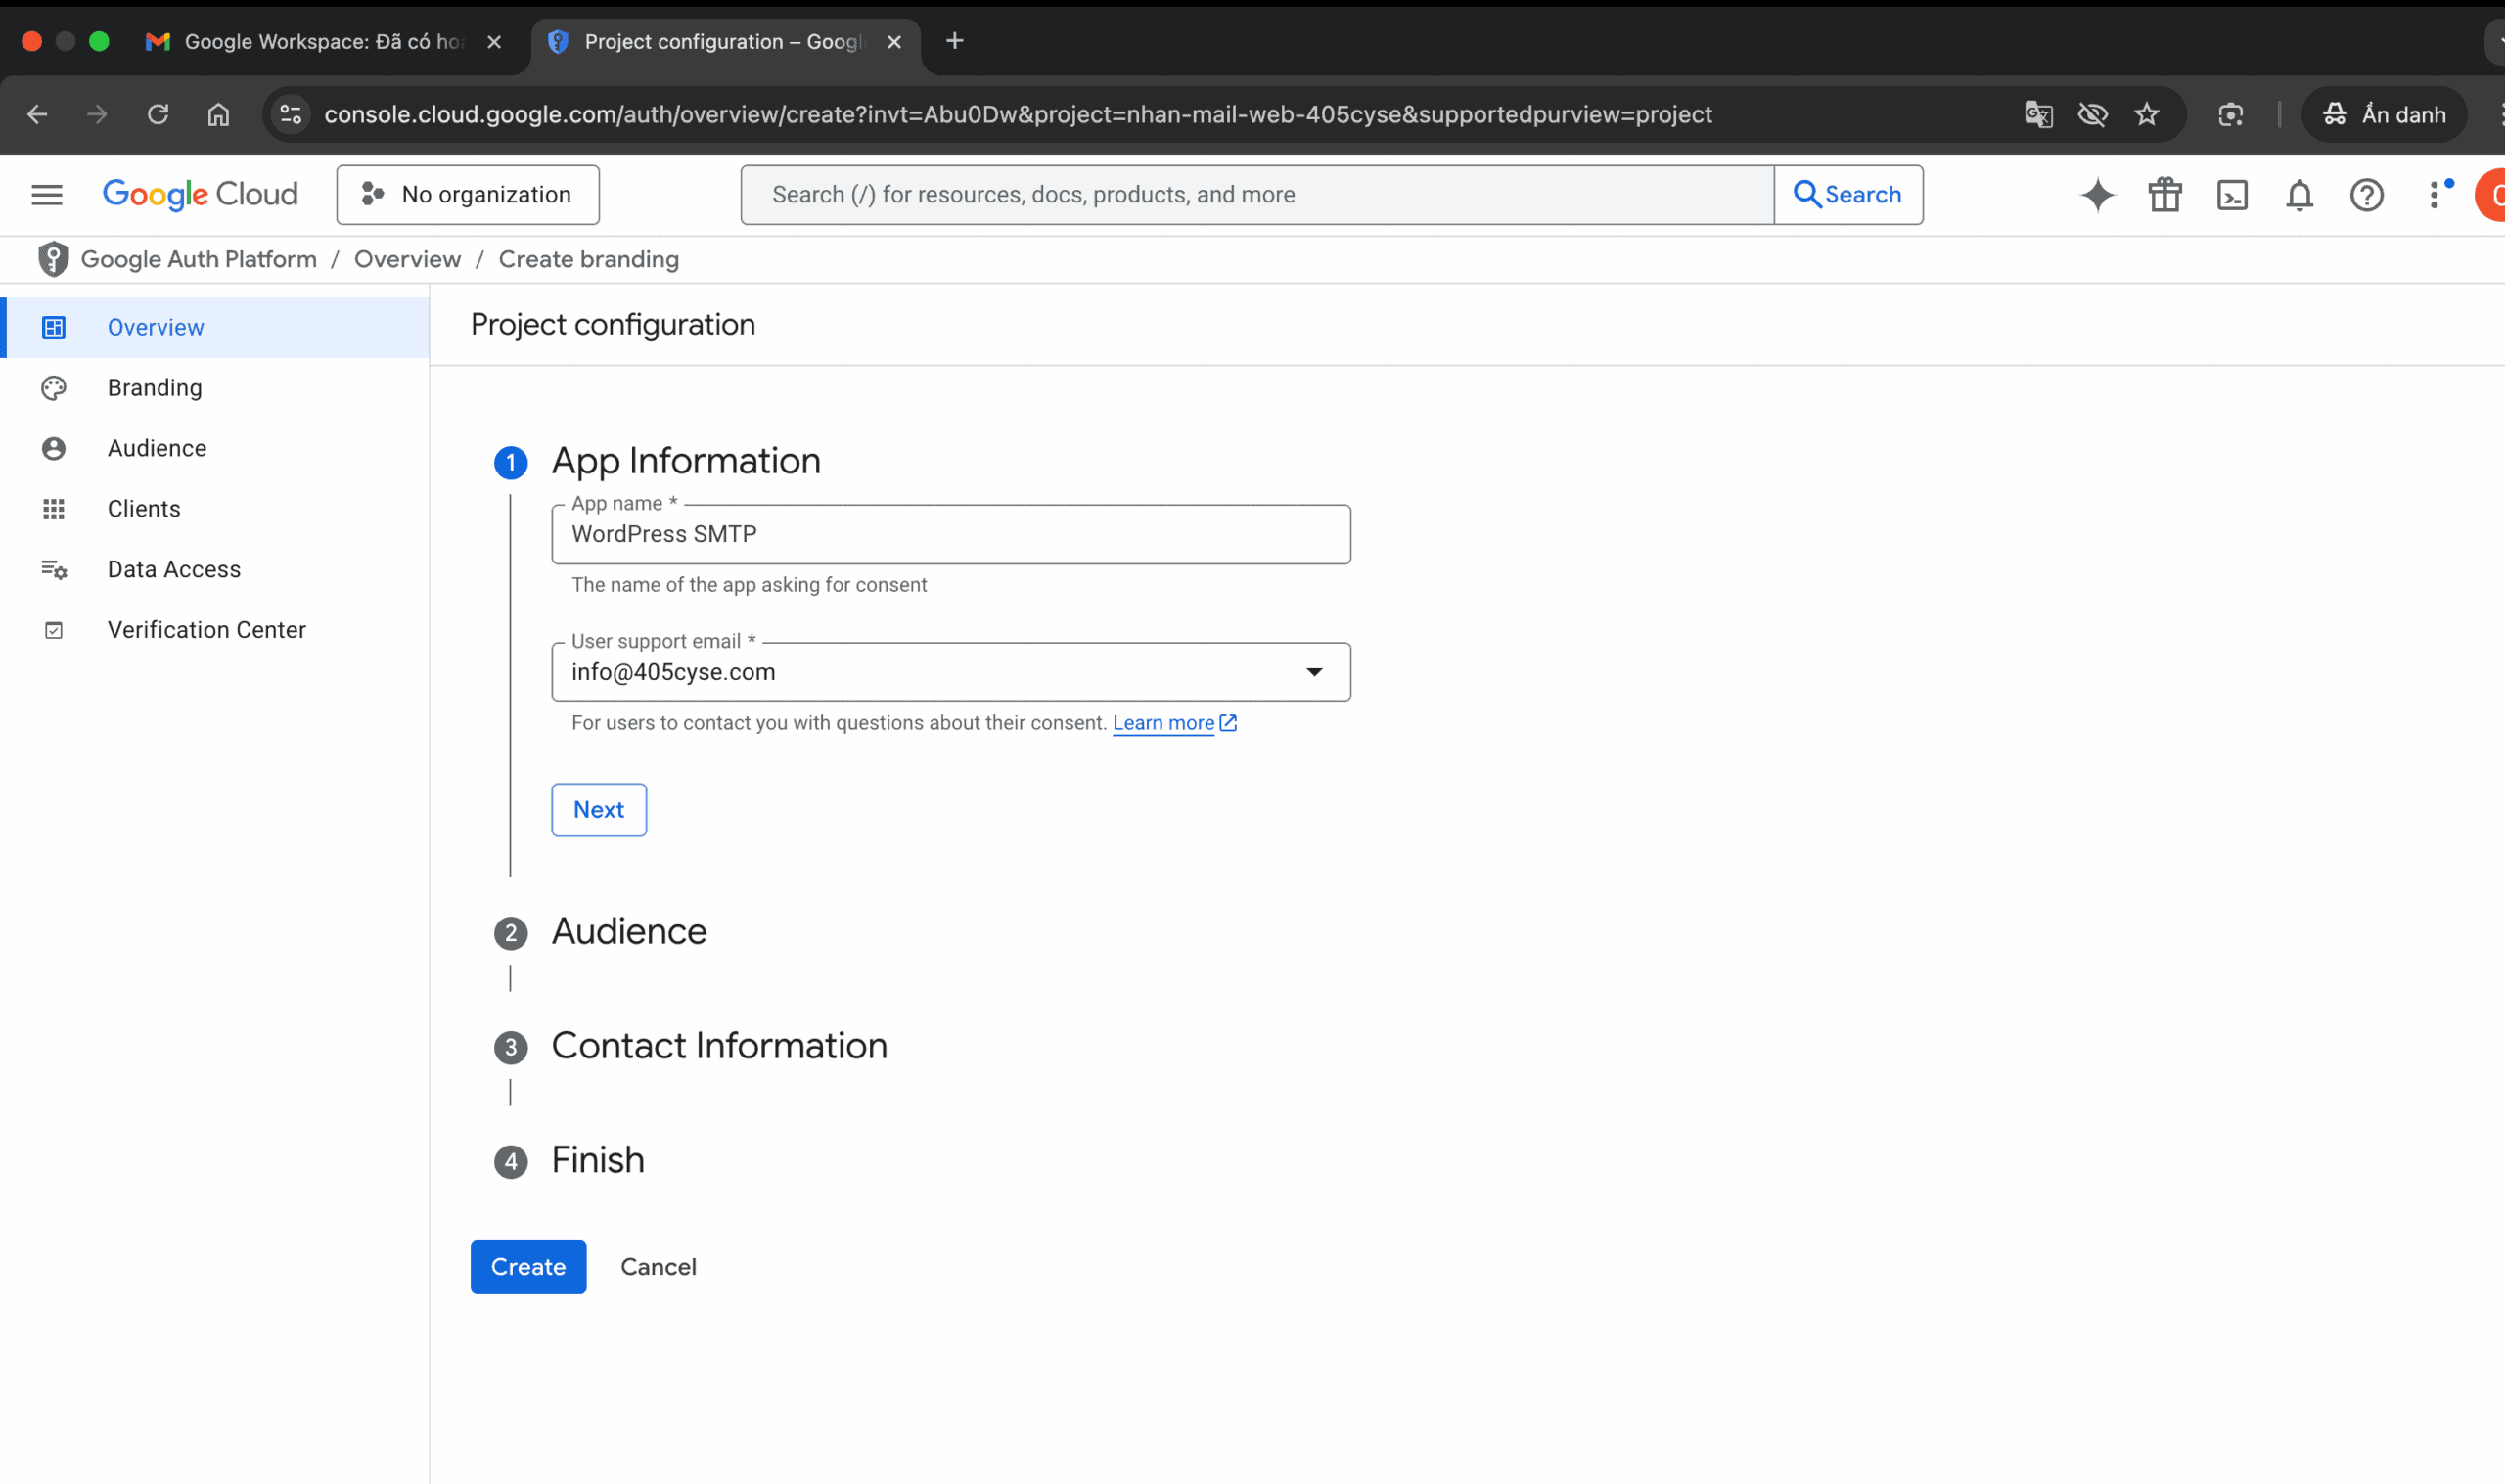The height and width of the screenshot is (1484, 2505).
Task: Translate this page icon
Action: point(2039,114)
